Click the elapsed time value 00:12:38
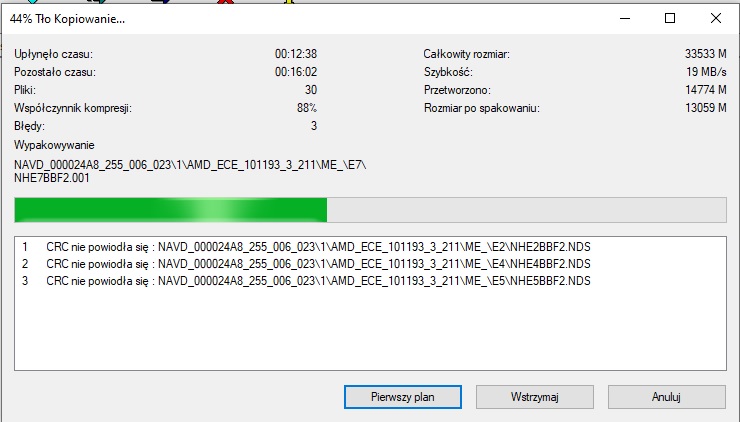Viewport: 740px width, 422px height. (296, 54)
